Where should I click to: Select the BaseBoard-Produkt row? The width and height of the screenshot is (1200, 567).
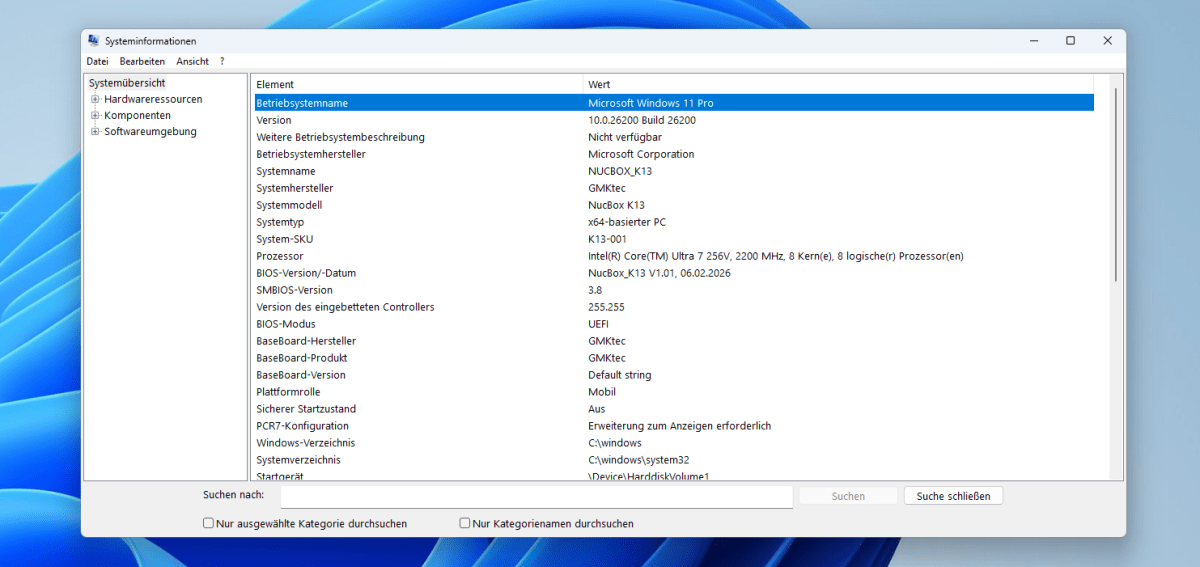pyautogui.click(x=672, y=358)
